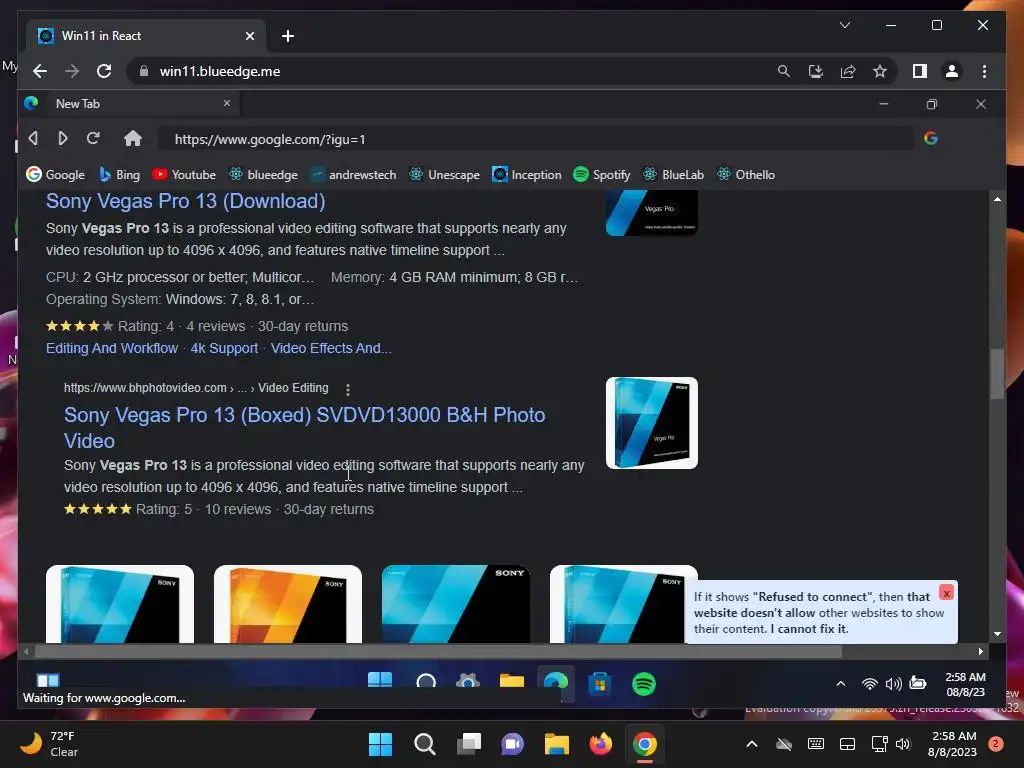Open Chrome side panel
This screenshot has width=1024, height=768.
(x=920, y=71)
